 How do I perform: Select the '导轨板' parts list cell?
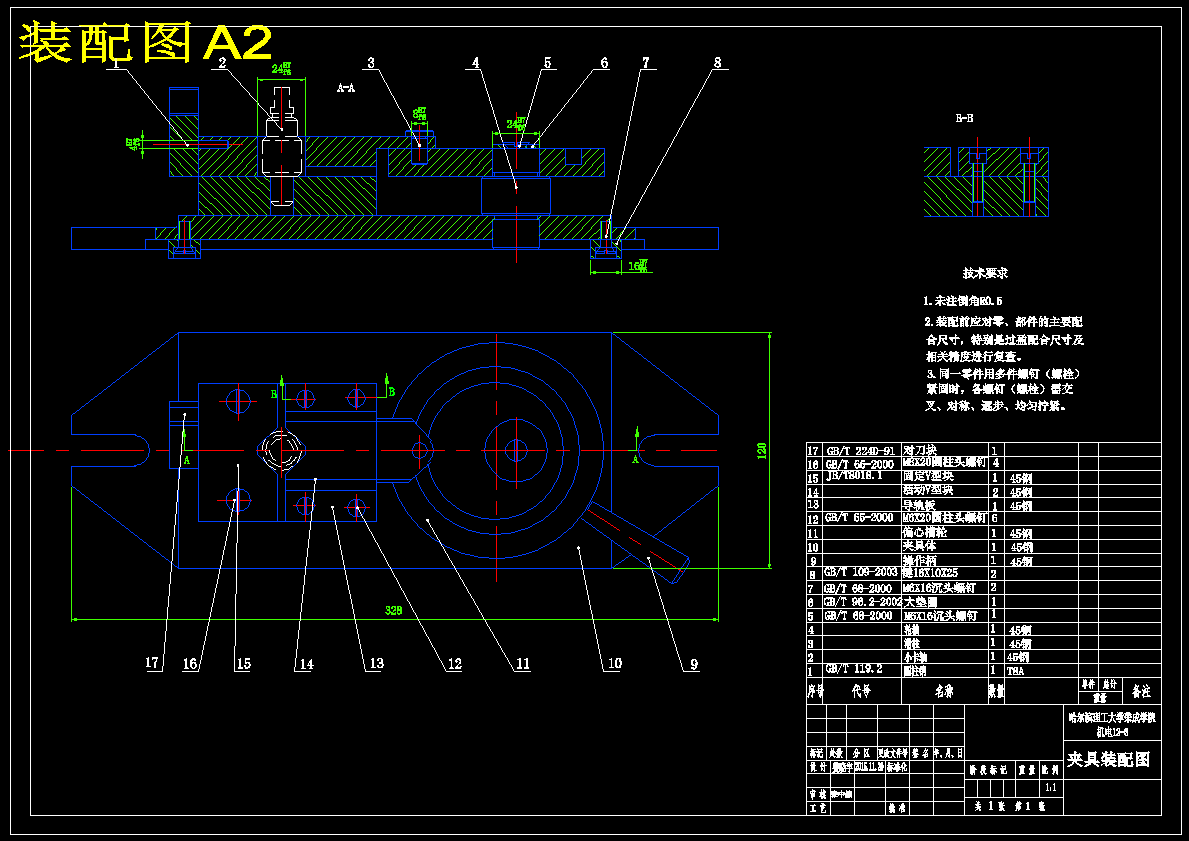tap(919, 504)
